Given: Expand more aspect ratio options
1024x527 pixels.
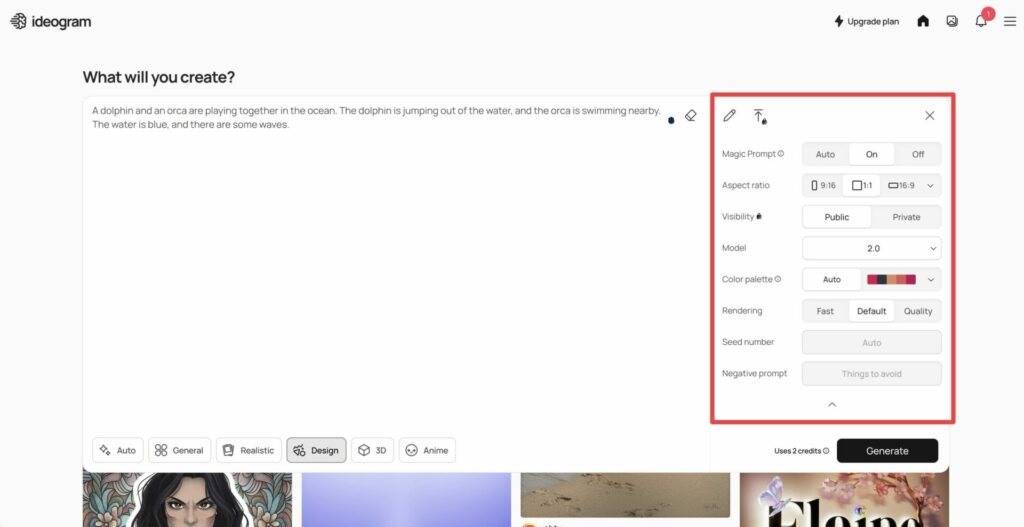Looking at the screenshot, I should [x=931, y=185].
